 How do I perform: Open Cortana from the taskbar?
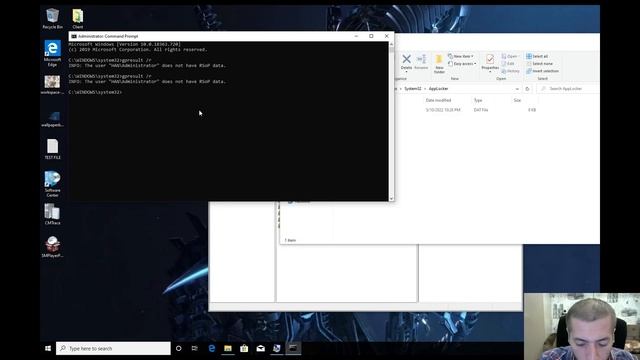click(x=178, y=348)
